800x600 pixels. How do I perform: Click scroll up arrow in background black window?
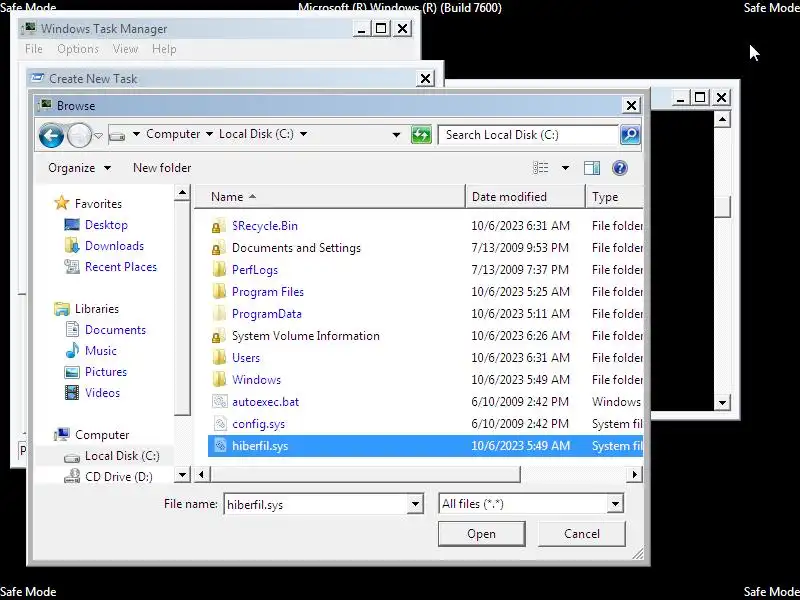(722, 119)
